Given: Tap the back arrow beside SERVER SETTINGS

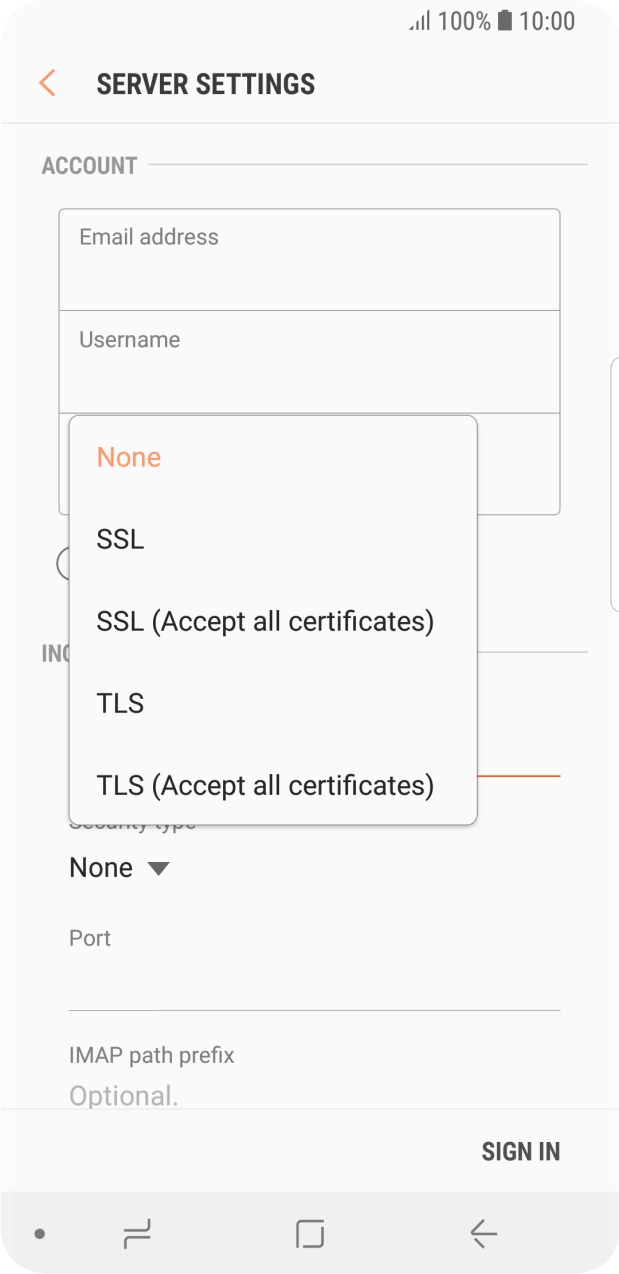Looking at the screenshot, I should coord(46,83).
